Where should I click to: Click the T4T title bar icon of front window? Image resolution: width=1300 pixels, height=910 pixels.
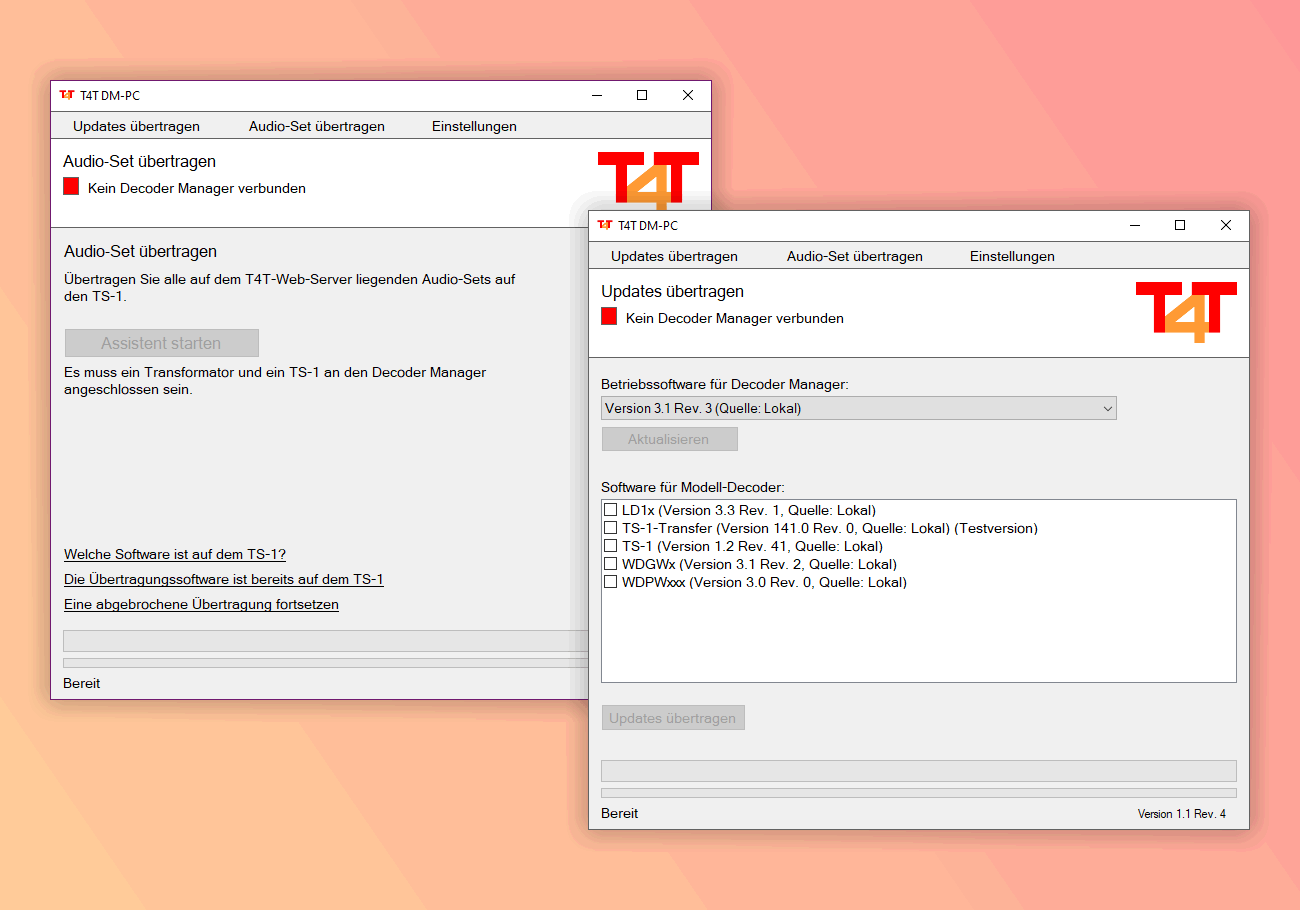pyautogui.click(x=604, y=226)
